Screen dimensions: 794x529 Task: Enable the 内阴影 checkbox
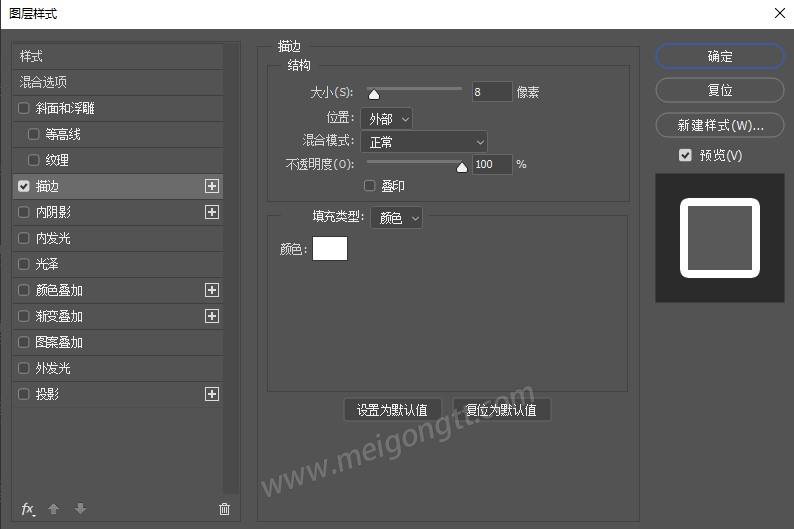click(23, 212)
